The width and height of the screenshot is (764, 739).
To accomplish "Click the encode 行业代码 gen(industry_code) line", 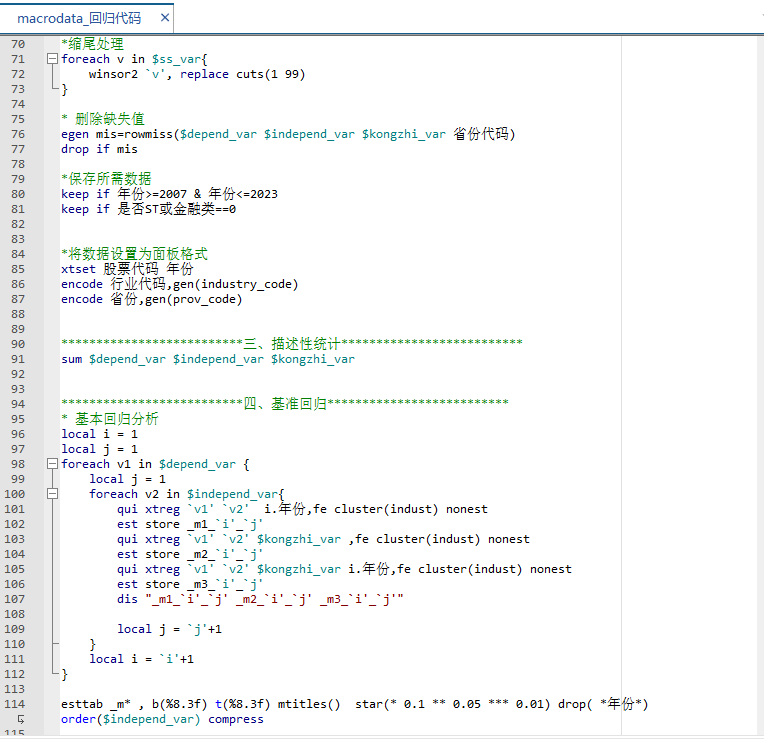I will [x=179, y=284].
